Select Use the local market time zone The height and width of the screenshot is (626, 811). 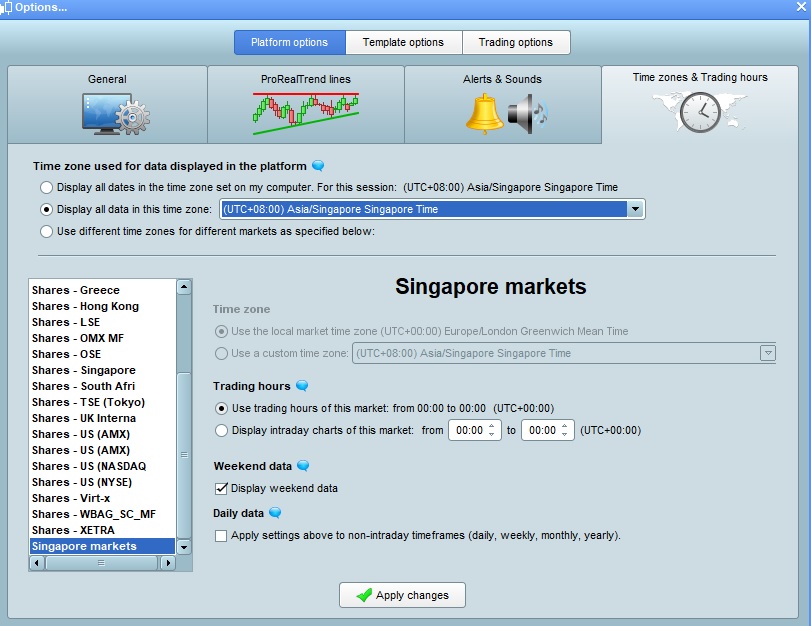(x=221, y=331)
